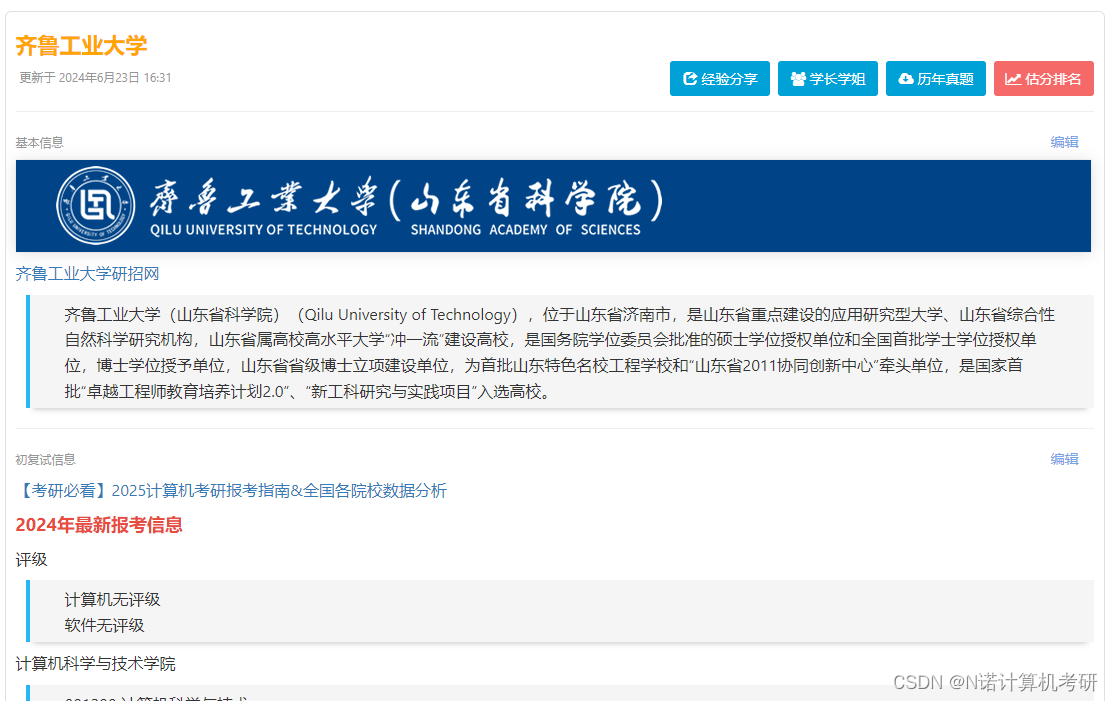
Task: Click the chart icon in 估分排名
Action: point(1013,79)
